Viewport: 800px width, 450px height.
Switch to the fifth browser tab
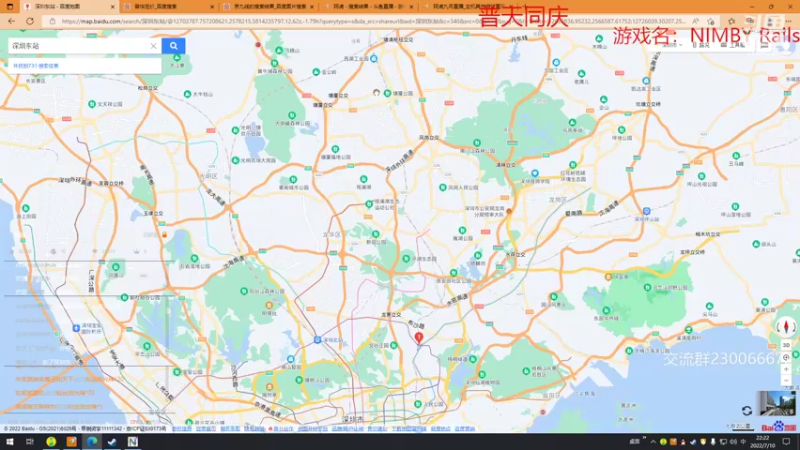pos(467,7)
